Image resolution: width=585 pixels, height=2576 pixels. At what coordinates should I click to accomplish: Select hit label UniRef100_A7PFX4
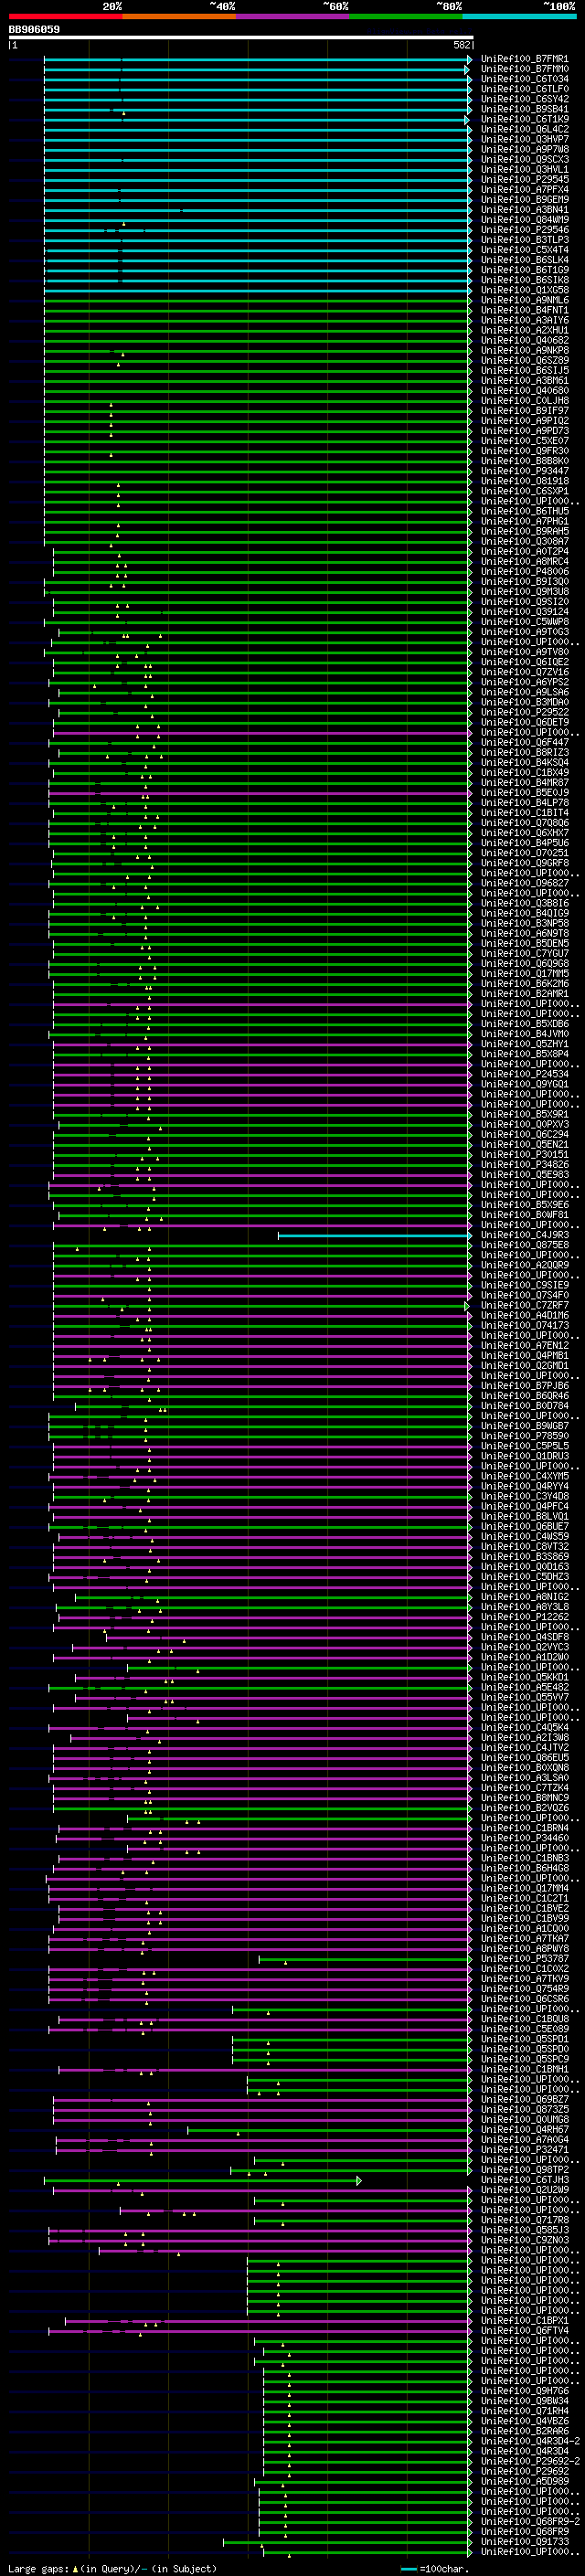(x=524, y=189)
